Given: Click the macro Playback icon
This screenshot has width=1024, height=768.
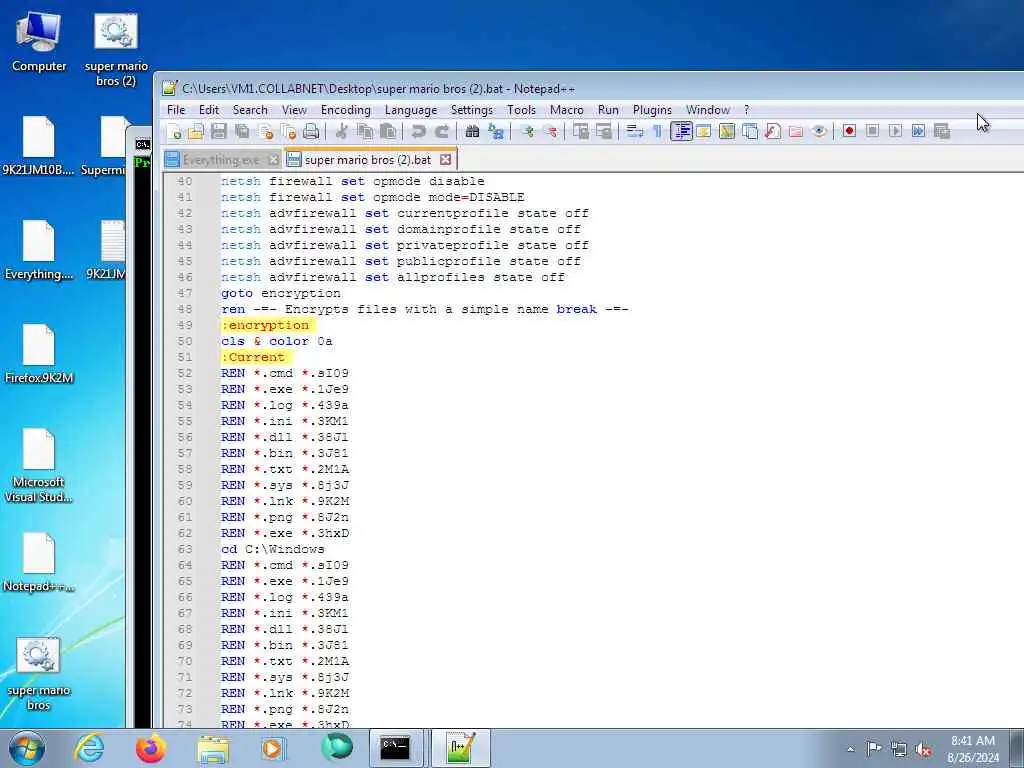Looking at the screenshot, I should coord(895,131).
